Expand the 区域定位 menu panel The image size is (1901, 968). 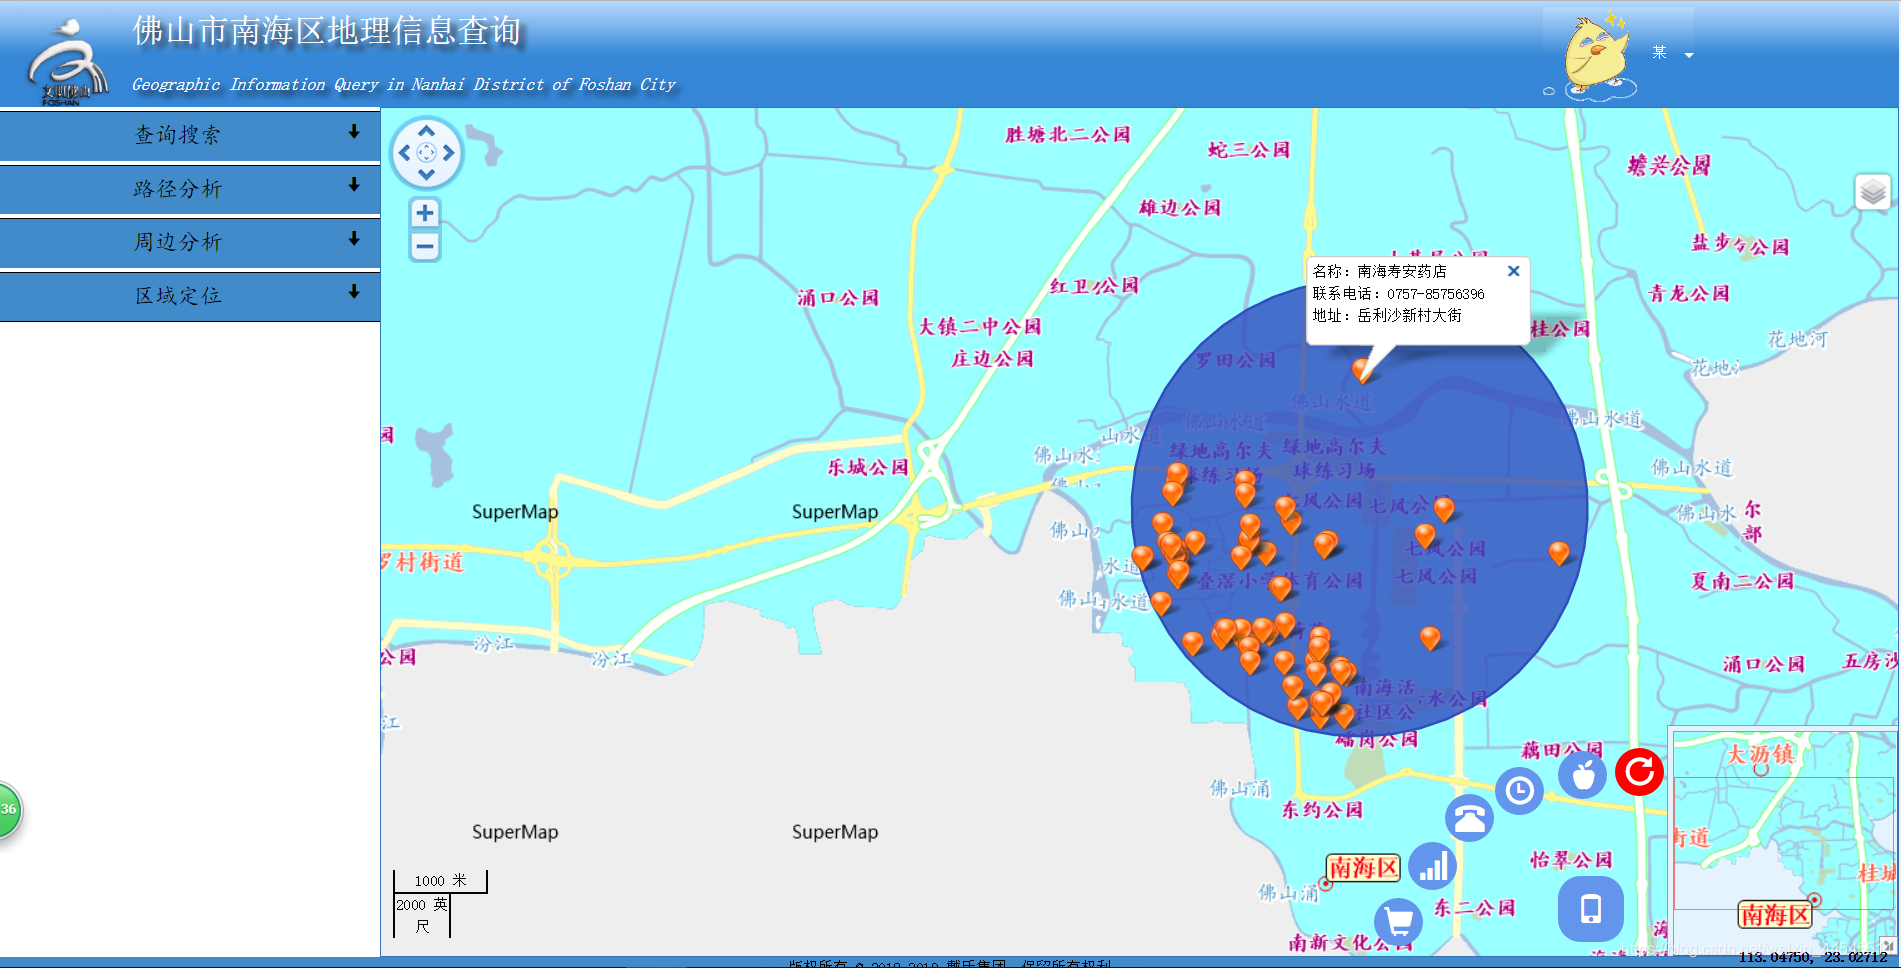[190, 296]
